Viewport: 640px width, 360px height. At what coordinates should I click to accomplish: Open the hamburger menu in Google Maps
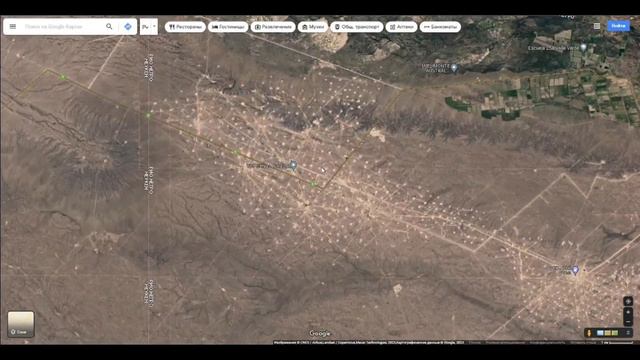[x=13, y=27]
